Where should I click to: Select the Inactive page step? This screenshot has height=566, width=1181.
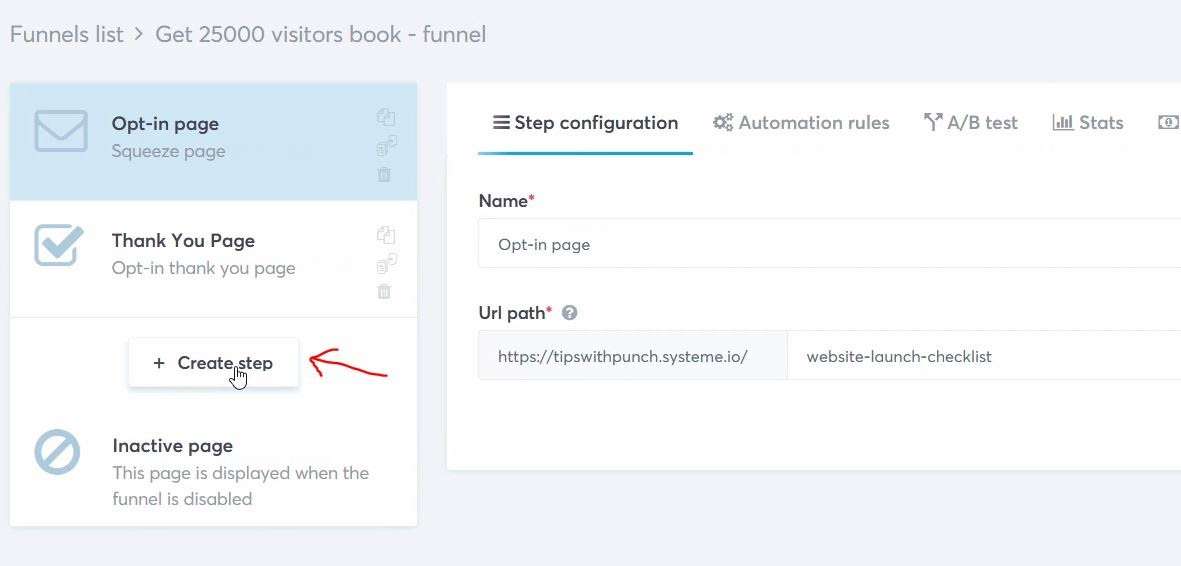213,467
